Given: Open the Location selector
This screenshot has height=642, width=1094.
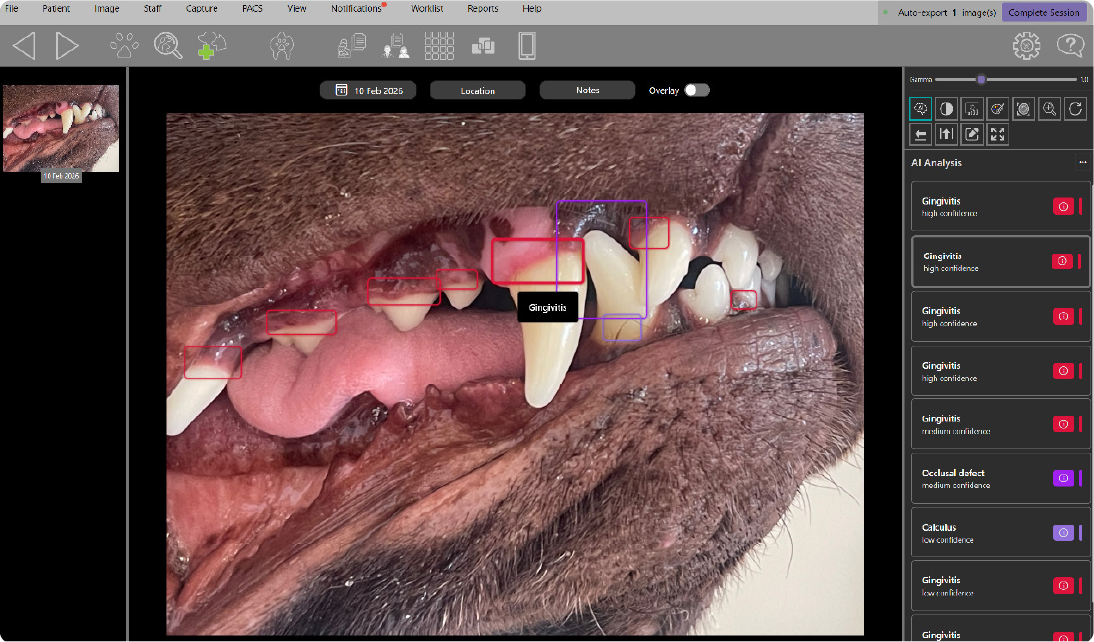Looking at the screenshot, I should (x=477, y=90).
